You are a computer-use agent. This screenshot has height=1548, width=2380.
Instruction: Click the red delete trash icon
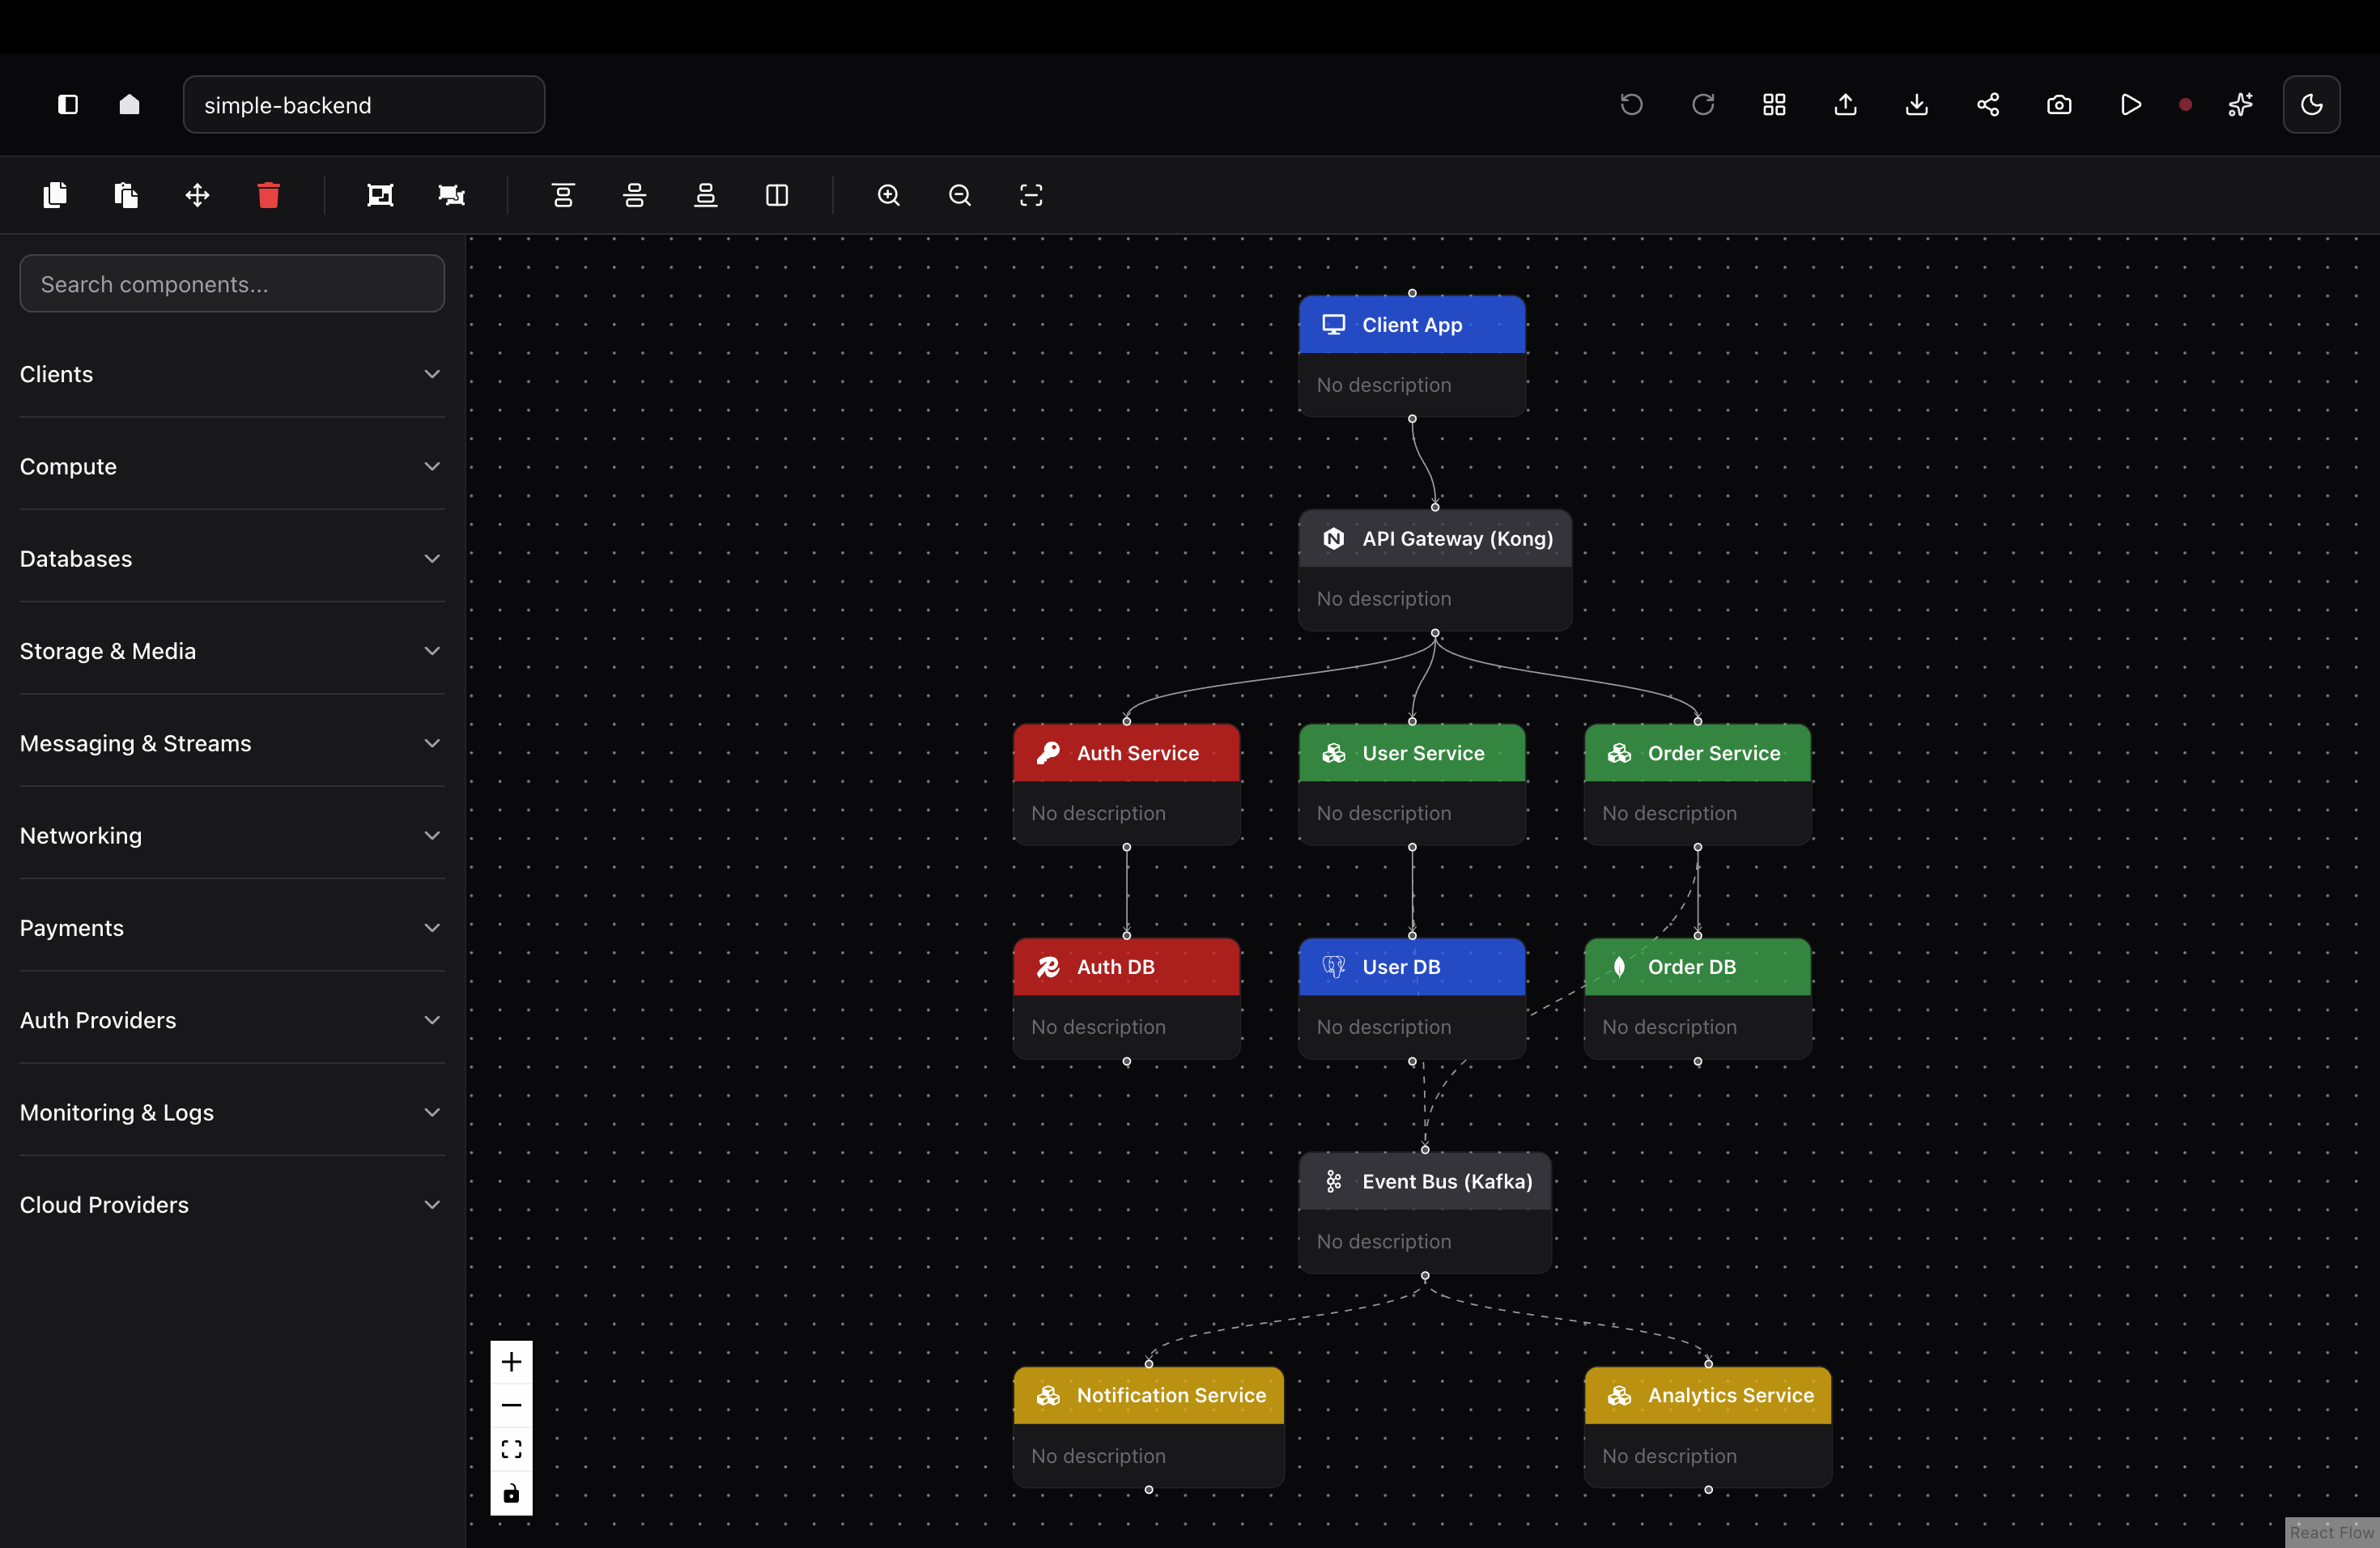point(268,195)
